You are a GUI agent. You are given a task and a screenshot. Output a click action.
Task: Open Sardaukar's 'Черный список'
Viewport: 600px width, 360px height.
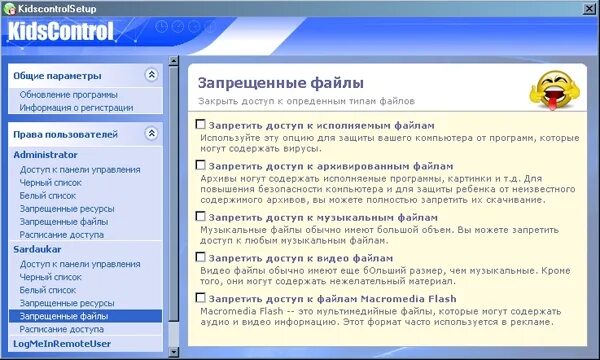pyautogui.click(x=51, y=277)
